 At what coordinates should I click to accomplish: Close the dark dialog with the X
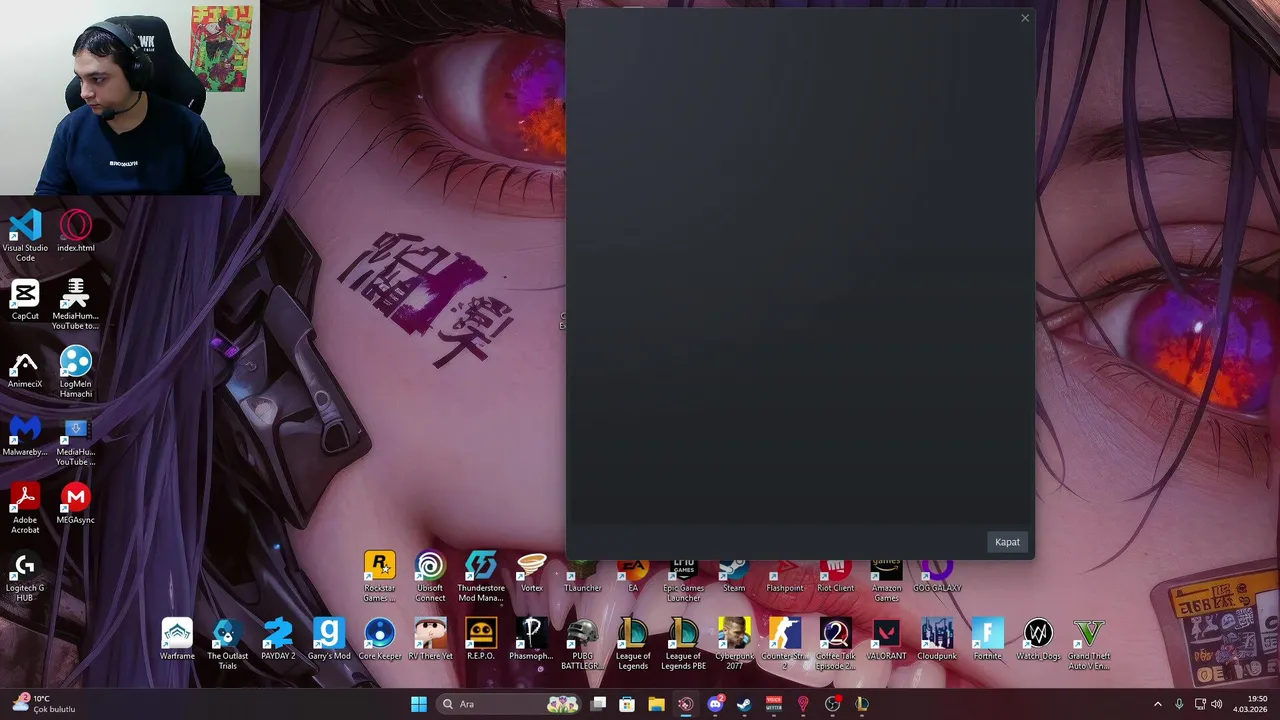(1025, 18)
